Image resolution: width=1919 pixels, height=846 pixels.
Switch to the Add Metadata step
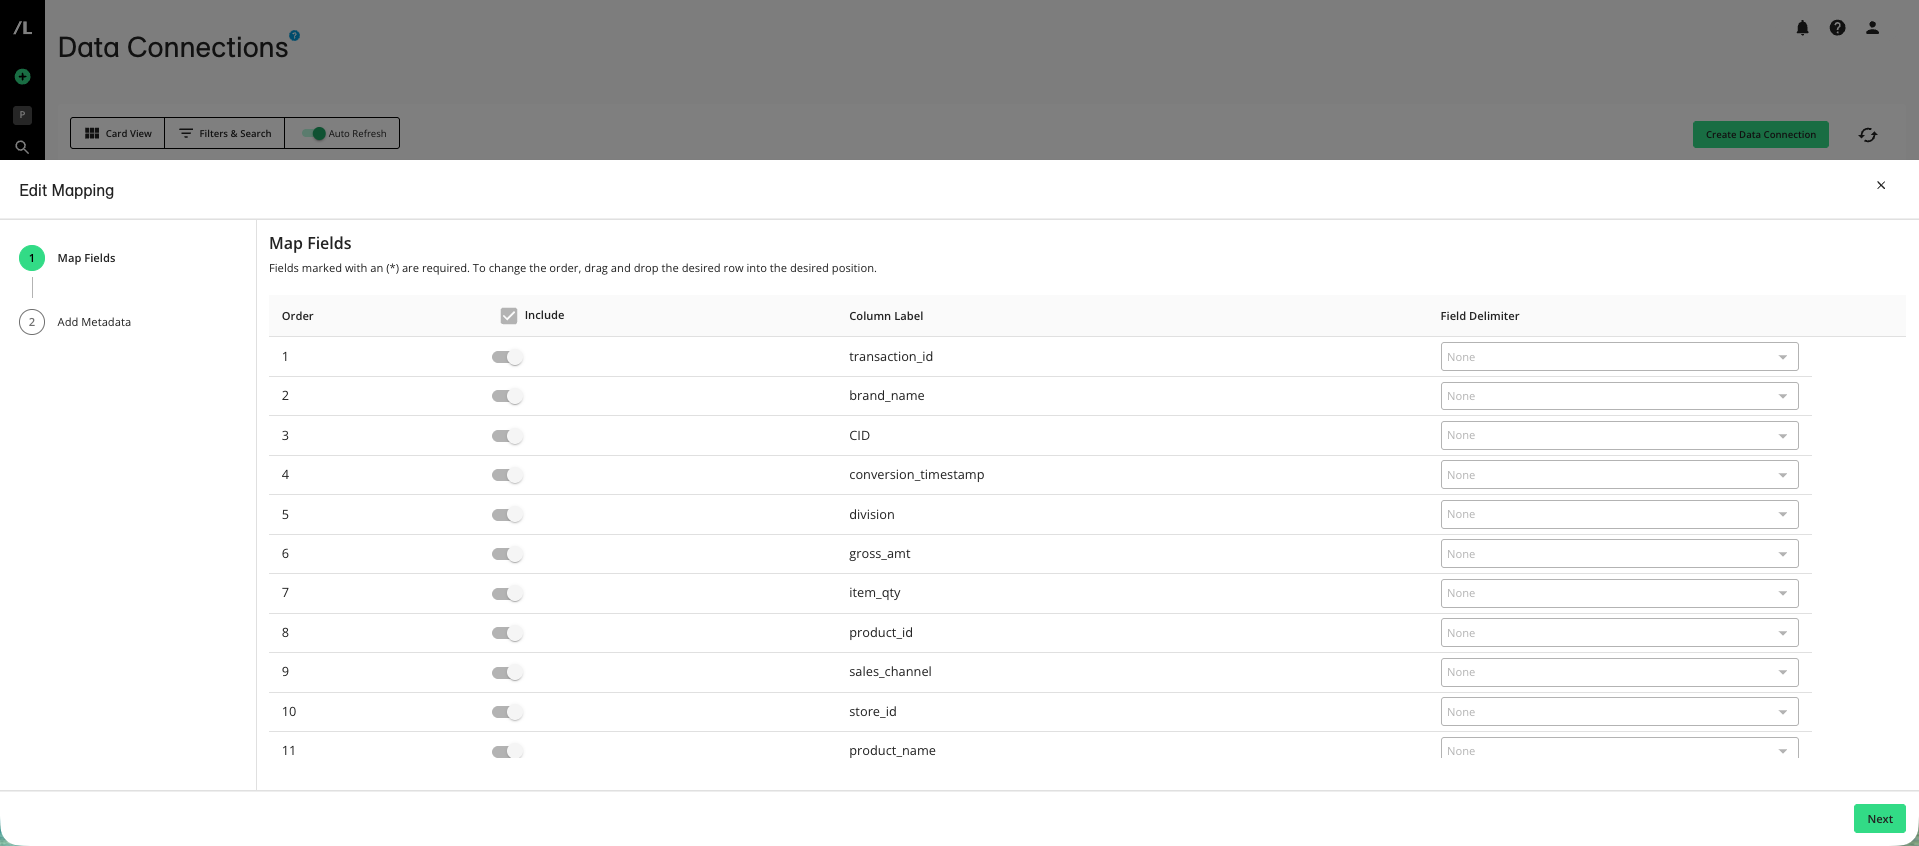tap(94, 322)
